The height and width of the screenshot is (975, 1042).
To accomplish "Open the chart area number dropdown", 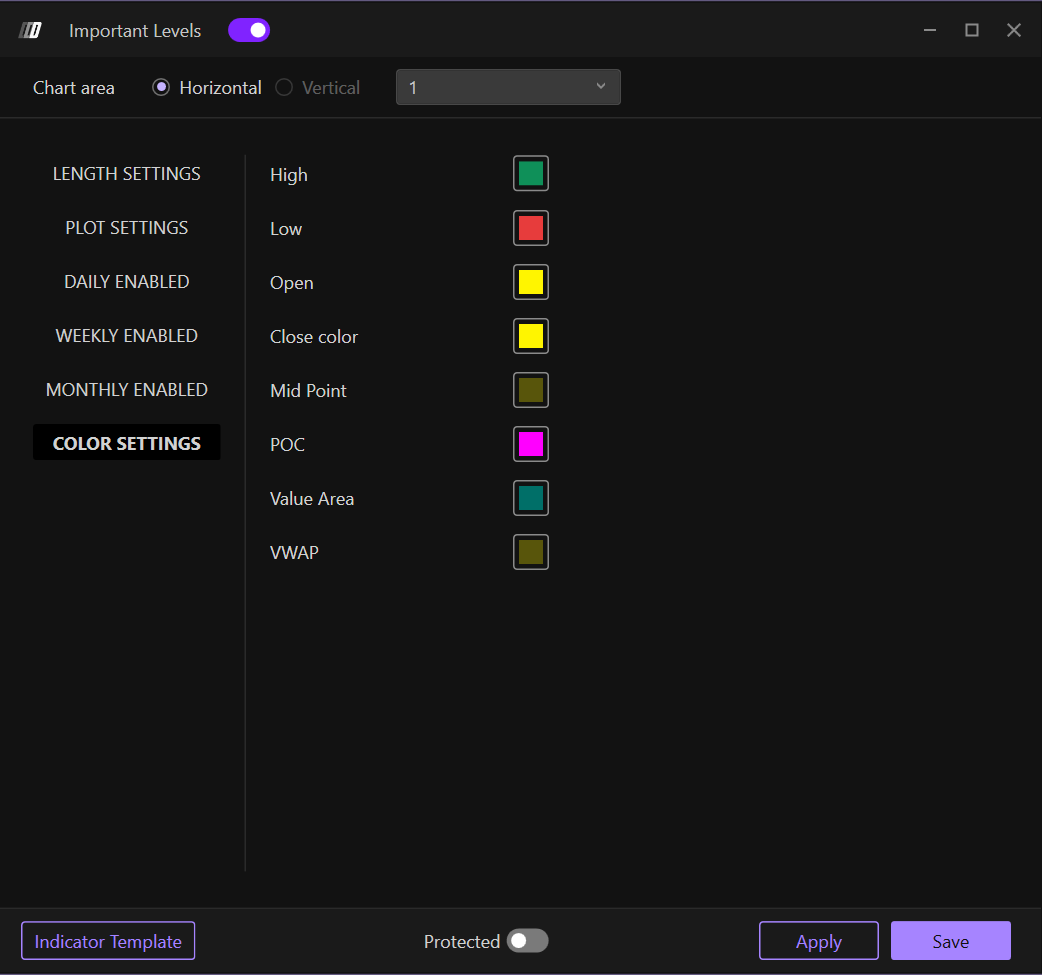I will click(508, 87).
